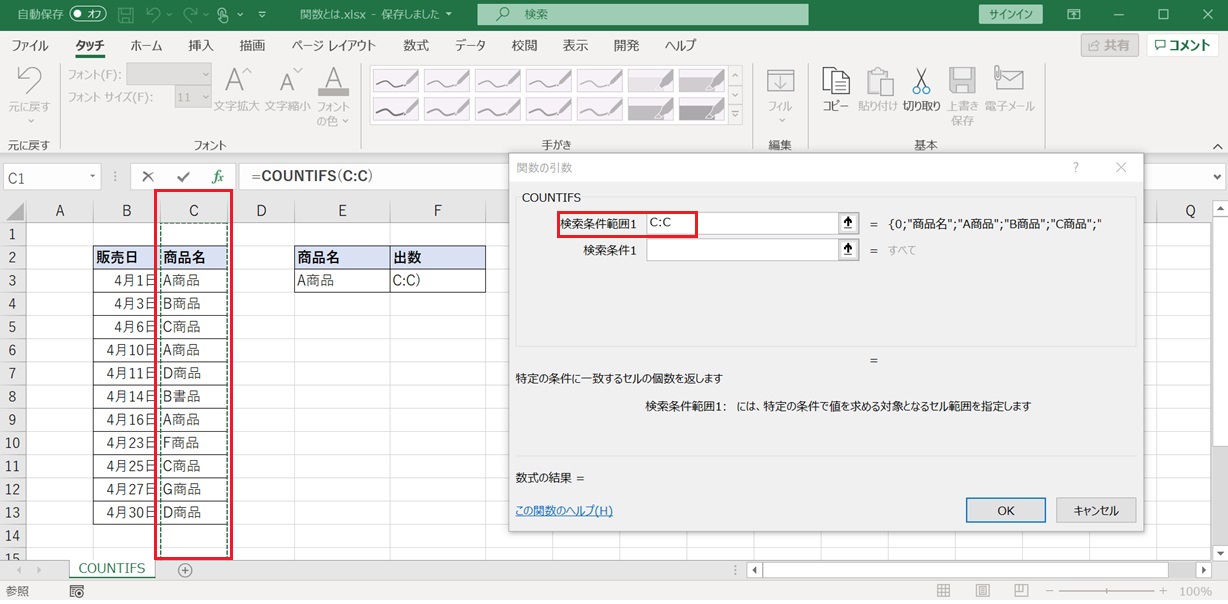1228x604 pixels.
Task: Click the search (検索) box in title bar
Action: 642,15
